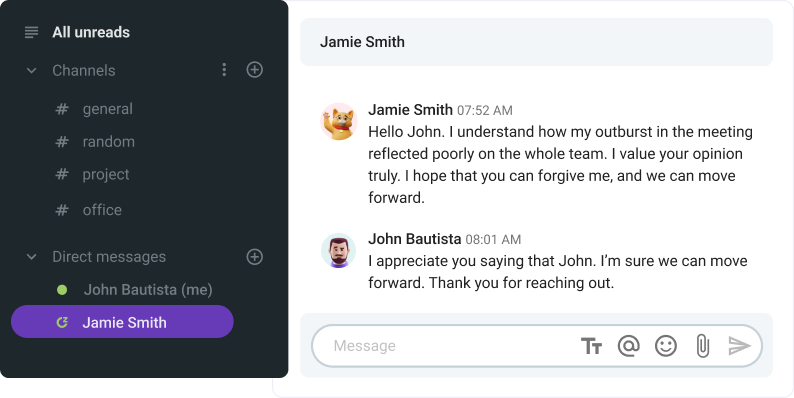Click the All unreads list icon
The height and width of the screenshot is (398, 794).
pyautogui.click(x=31, y=32)
